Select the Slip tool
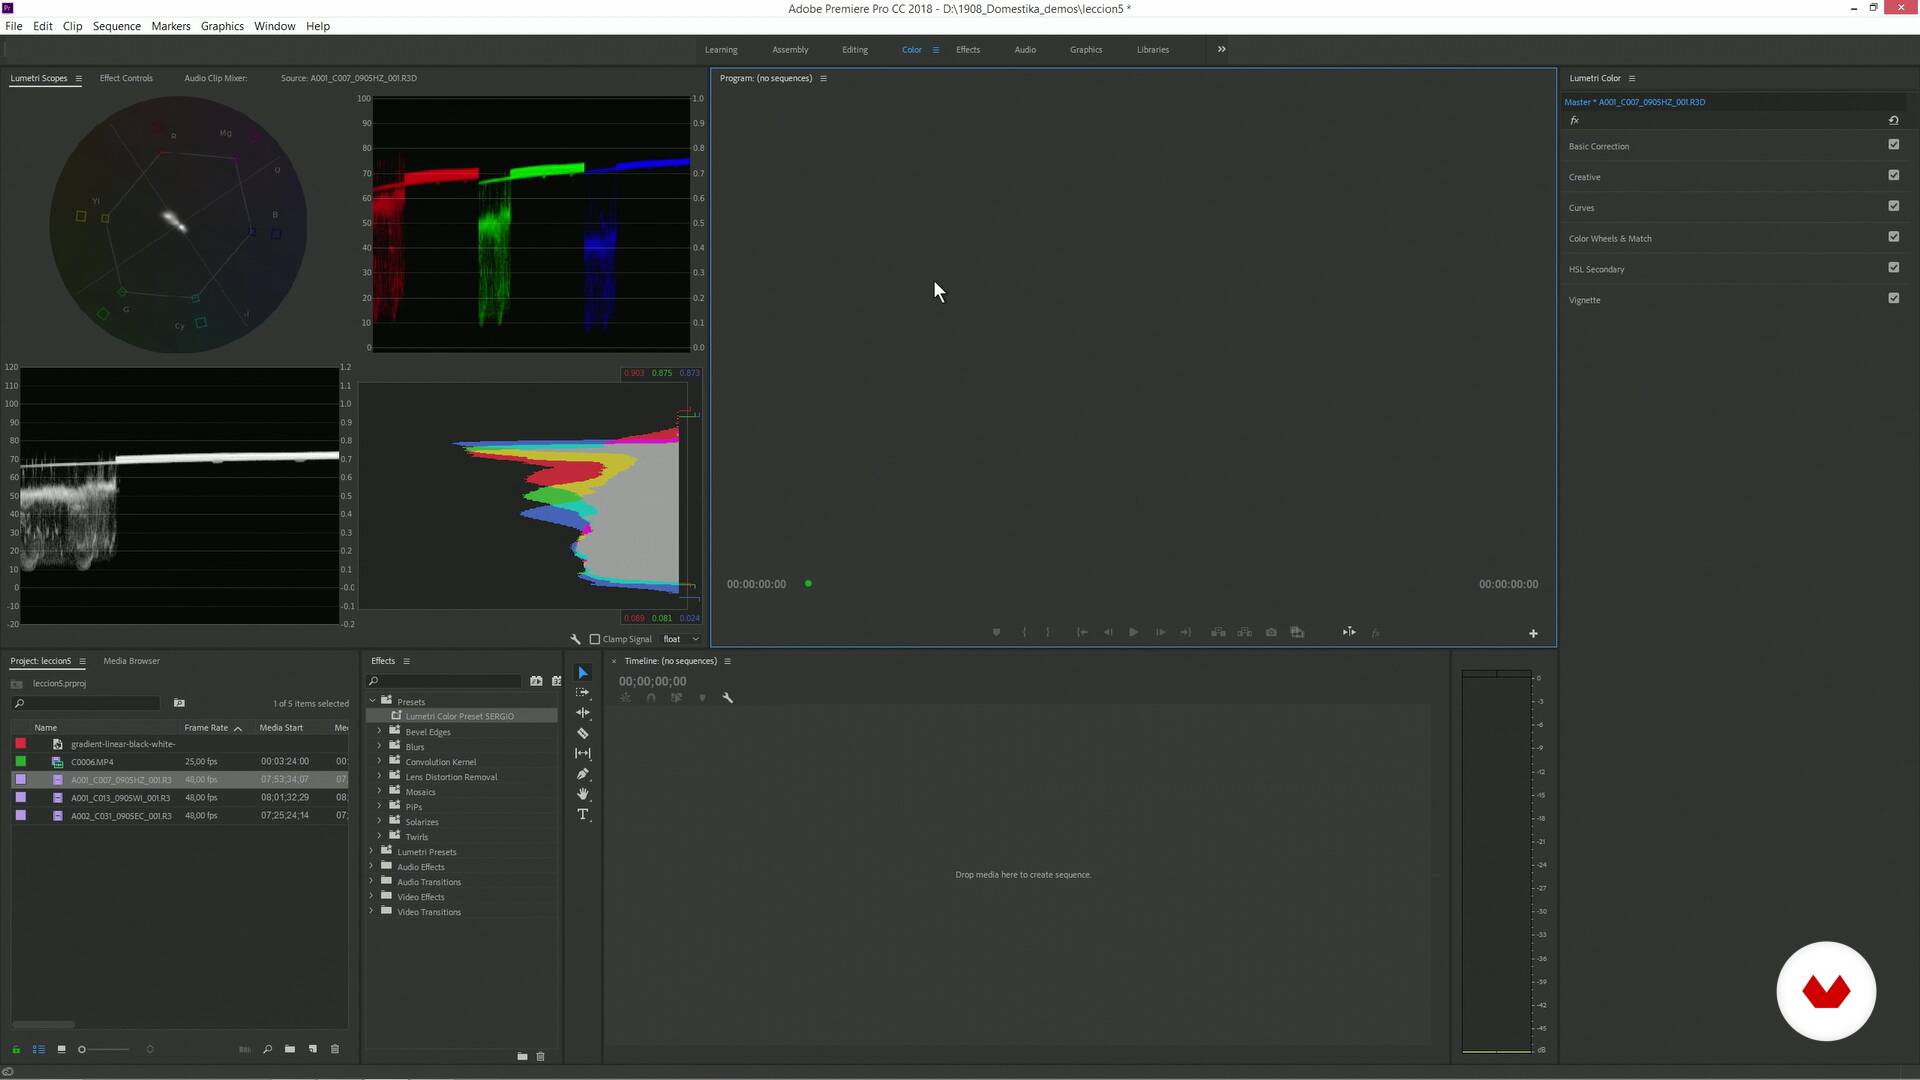The height and width of the screenshot is (1080, 1920). tap(583, 753)
